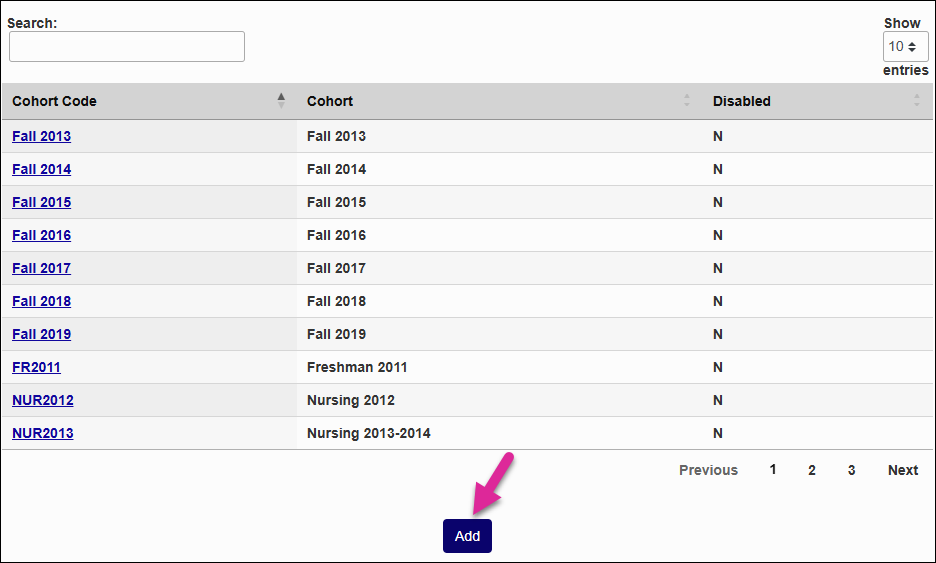936x563 pixels.
Task: Click the Next pagination button
Action: (x=903, y=470)
